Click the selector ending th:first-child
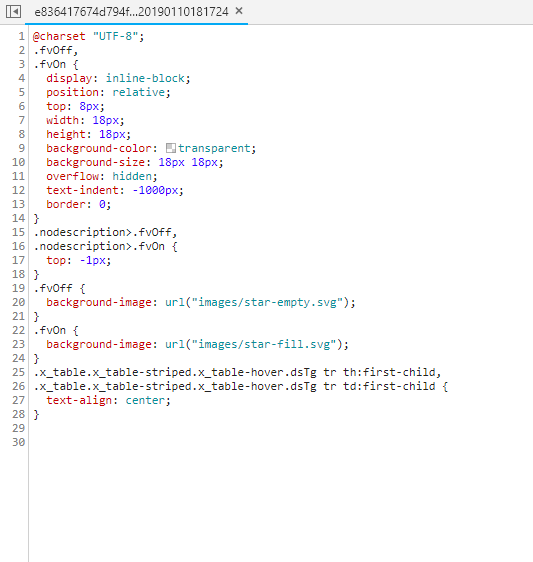 click(x=237, y=372)
